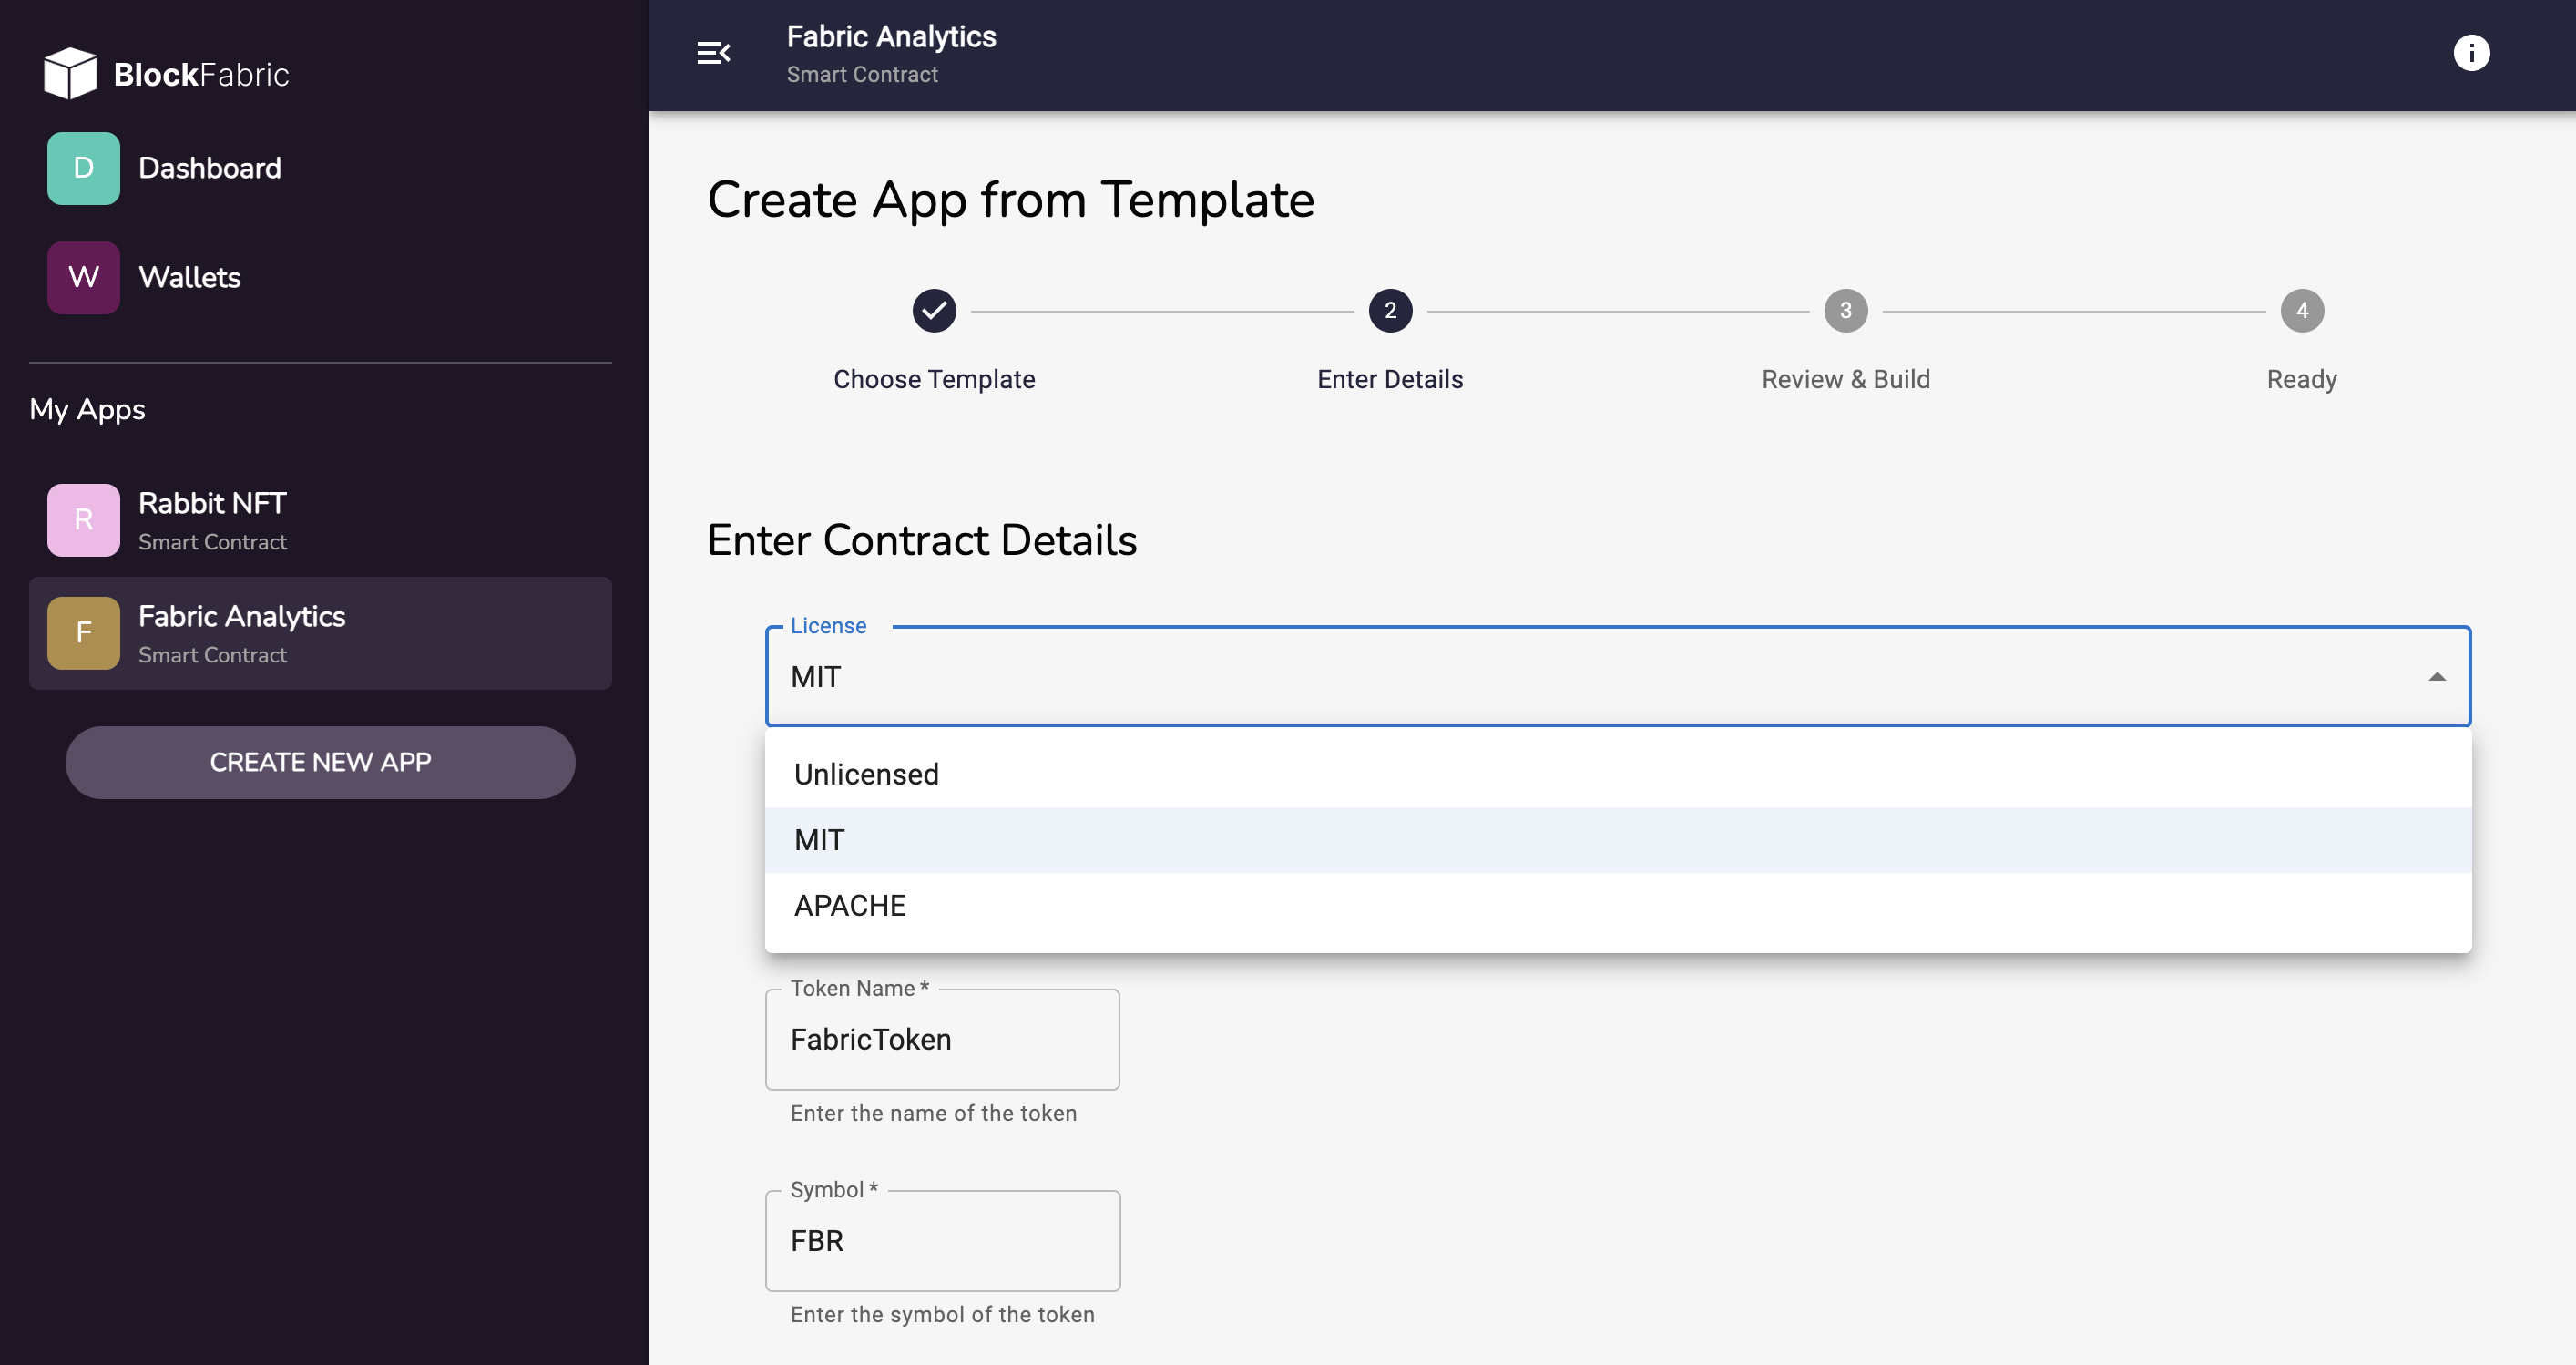Open Dashboard via its D icon

(x=83, y=168)
